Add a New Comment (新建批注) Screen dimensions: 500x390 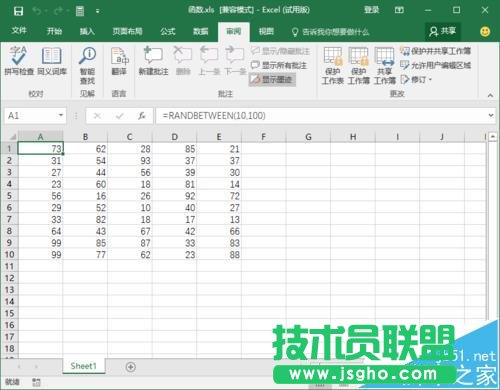(153, 61)
